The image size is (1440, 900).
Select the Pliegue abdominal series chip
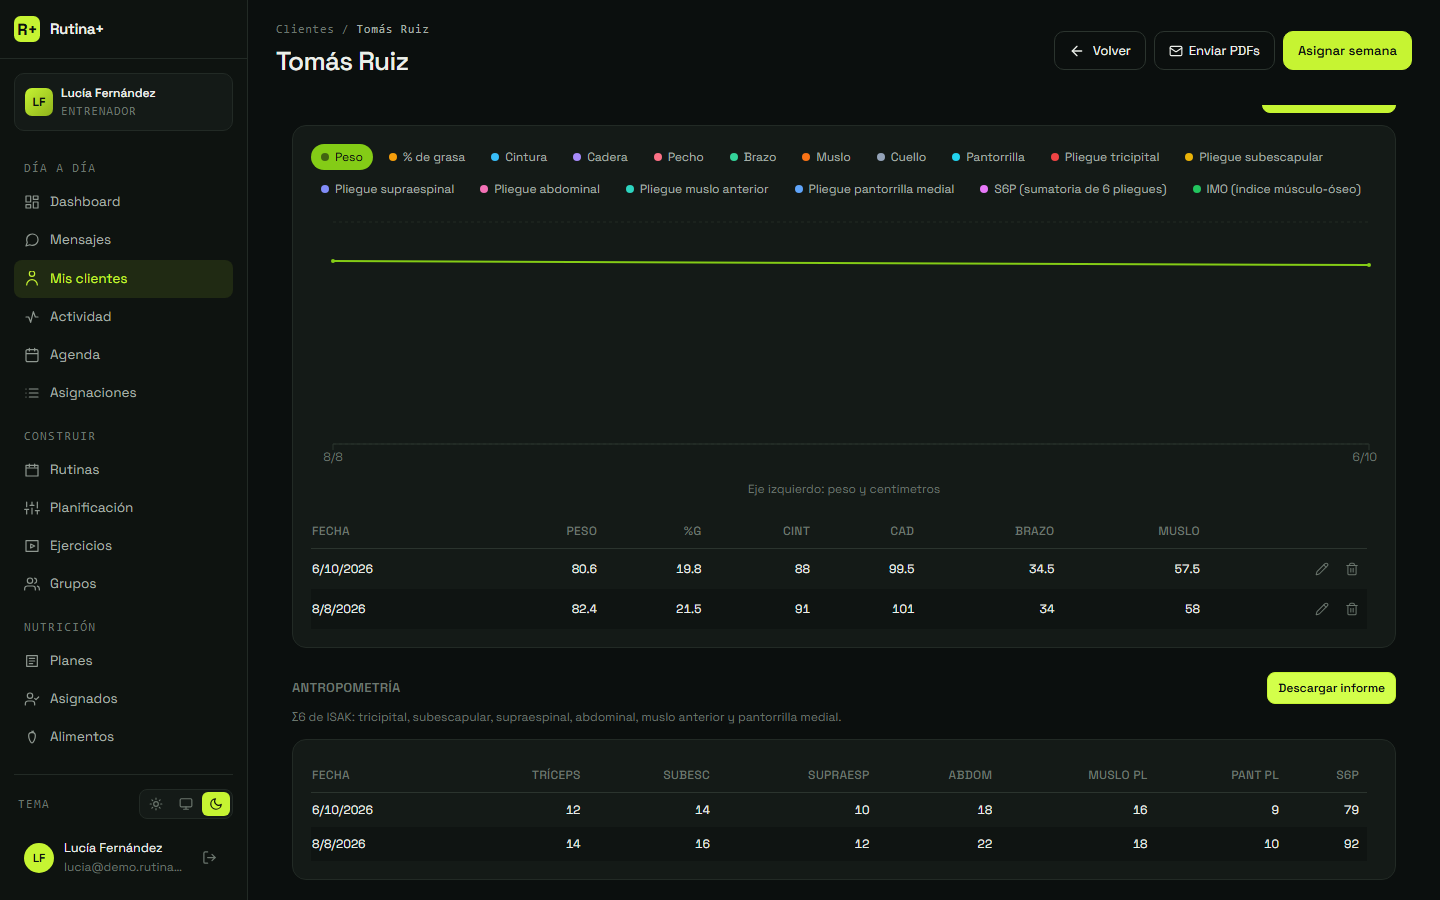point(540,189)
